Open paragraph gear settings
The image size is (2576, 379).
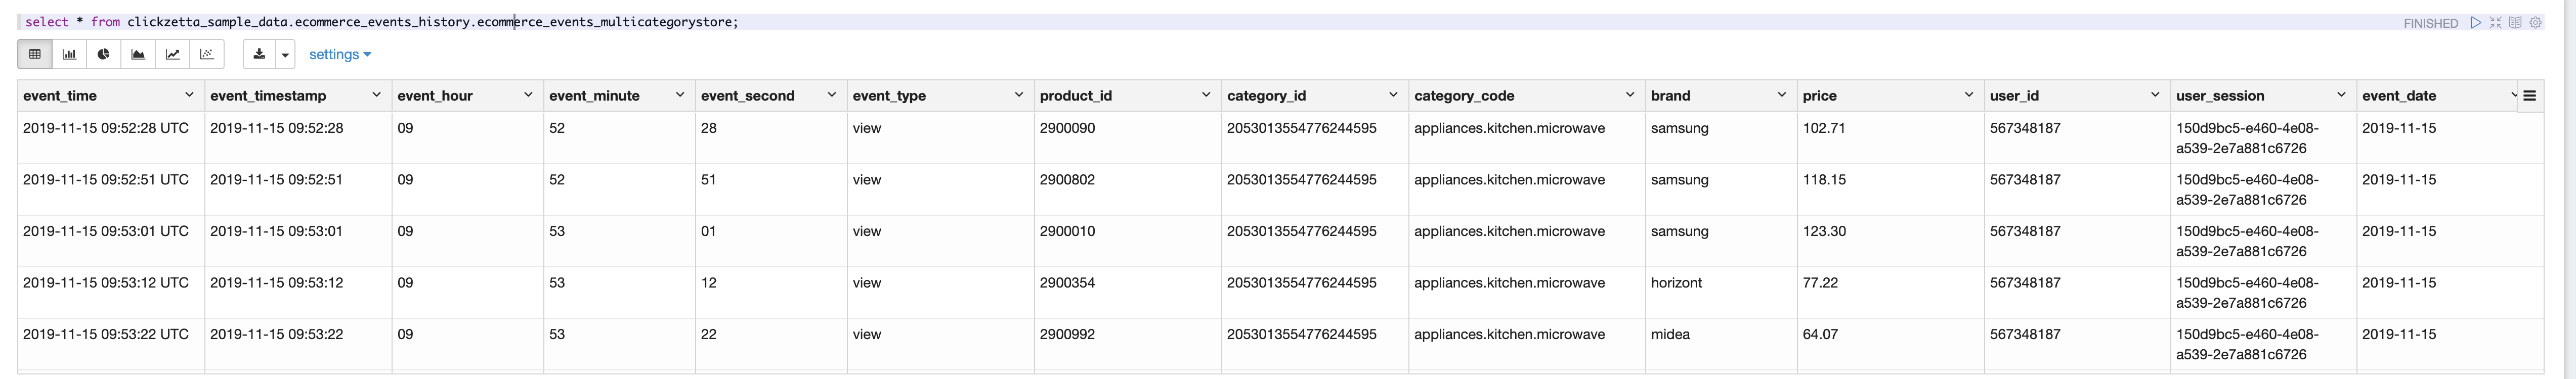2535,22
